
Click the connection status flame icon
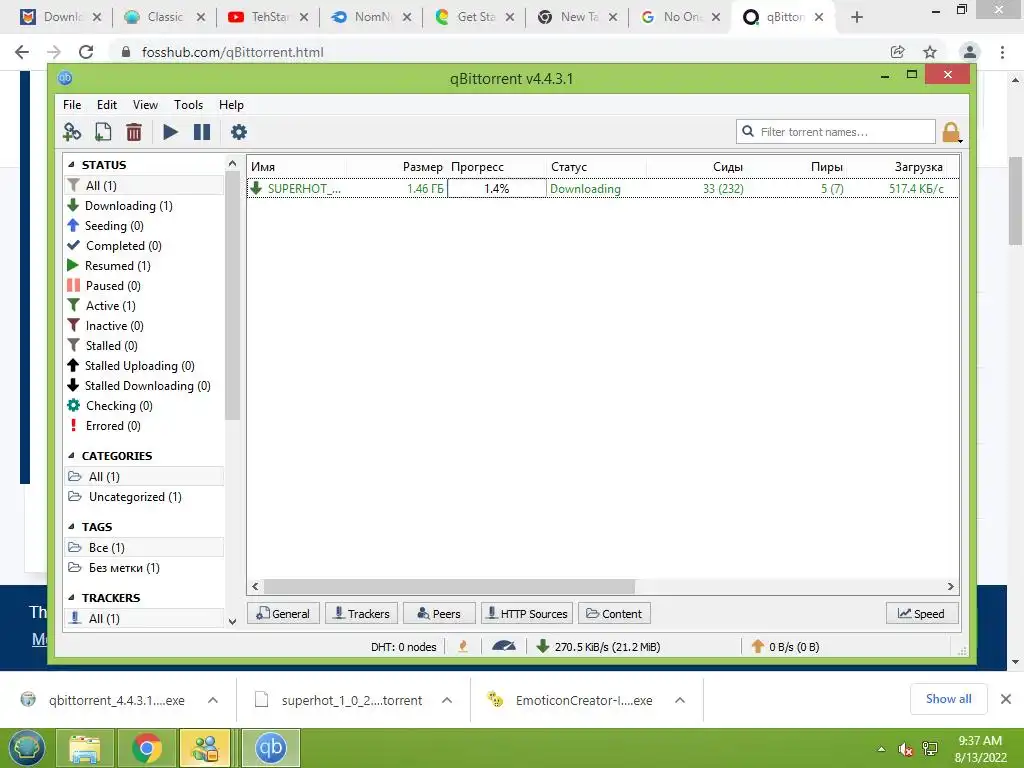point(463,647)
